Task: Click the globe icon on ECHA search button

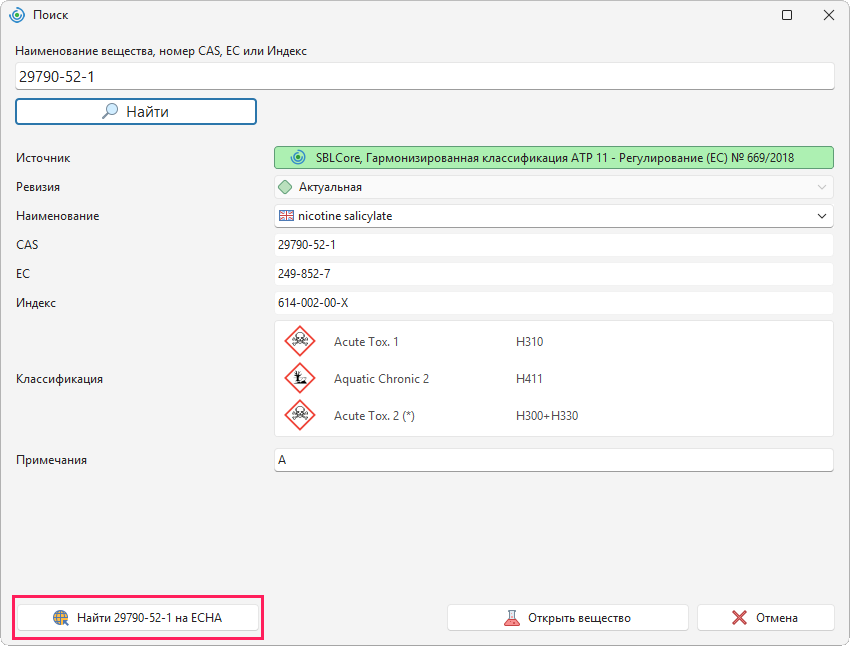Action: point(61,618)
